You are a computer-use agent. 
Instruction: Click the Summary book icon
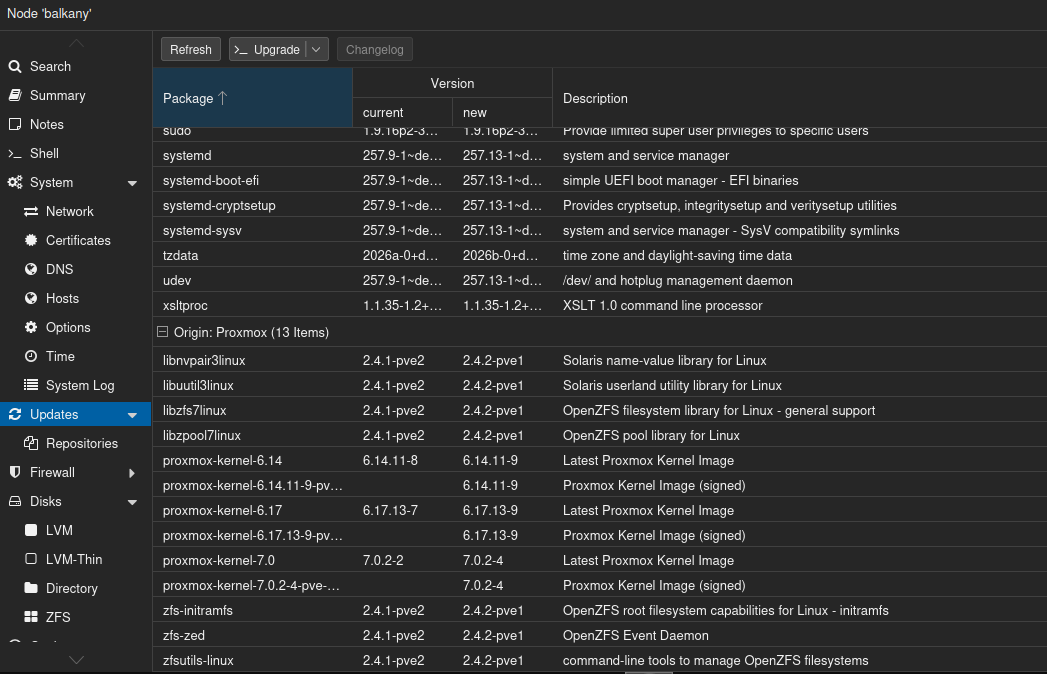coord(15,96)
